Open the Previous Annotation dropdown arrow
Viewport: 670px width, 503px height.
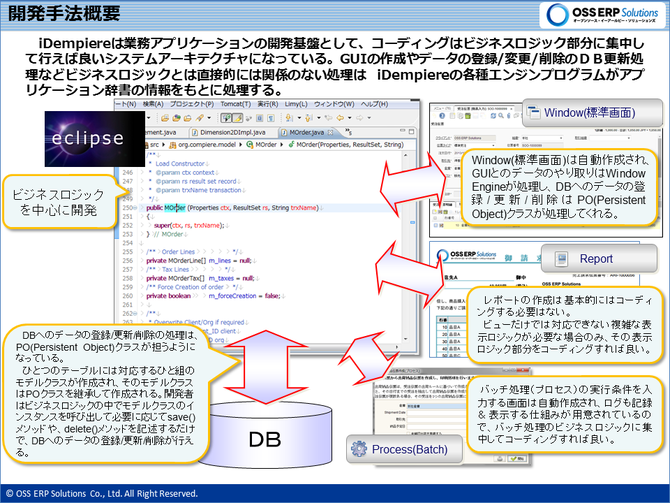318,118
